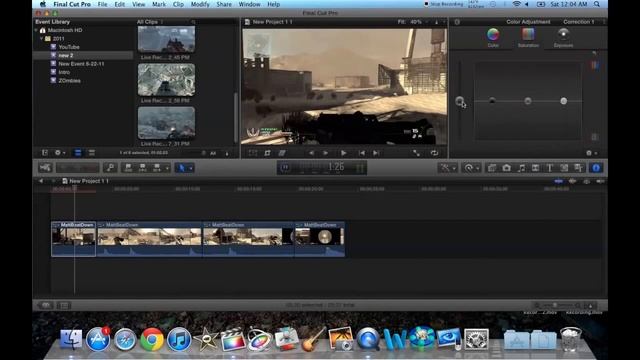Click the Distort tool in viewer
The width and height of the screenshot is (640, 360).
coord(282,153)
